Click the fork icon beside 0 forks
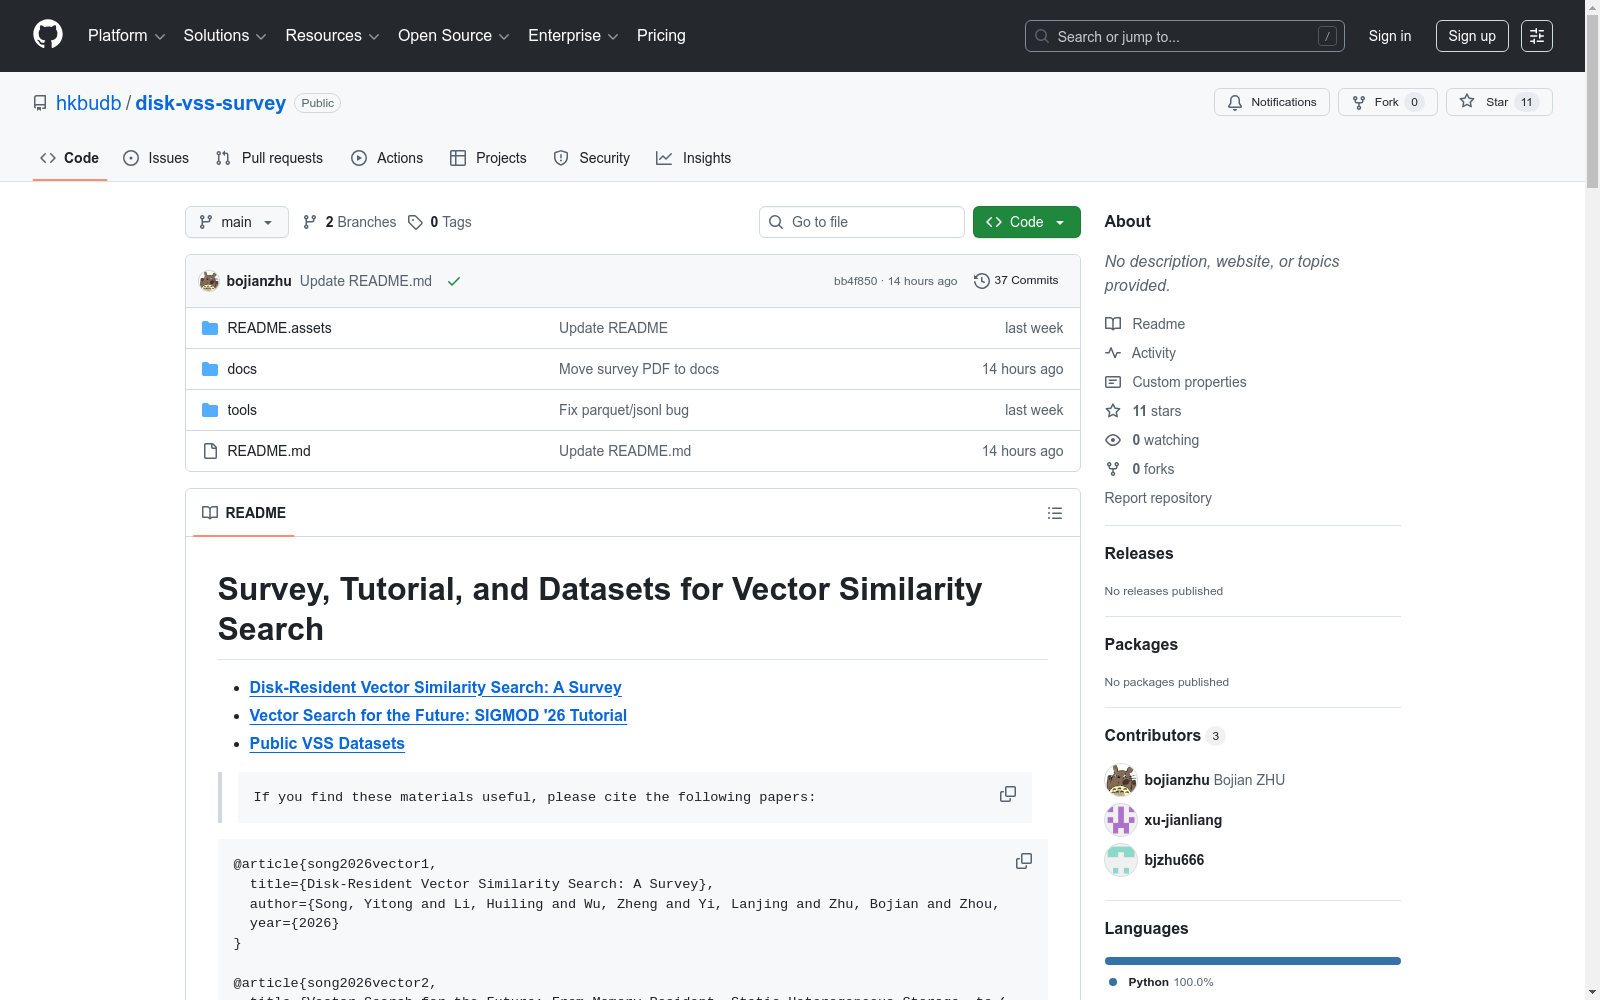 pyautogui.click(x=1113, y=469)
